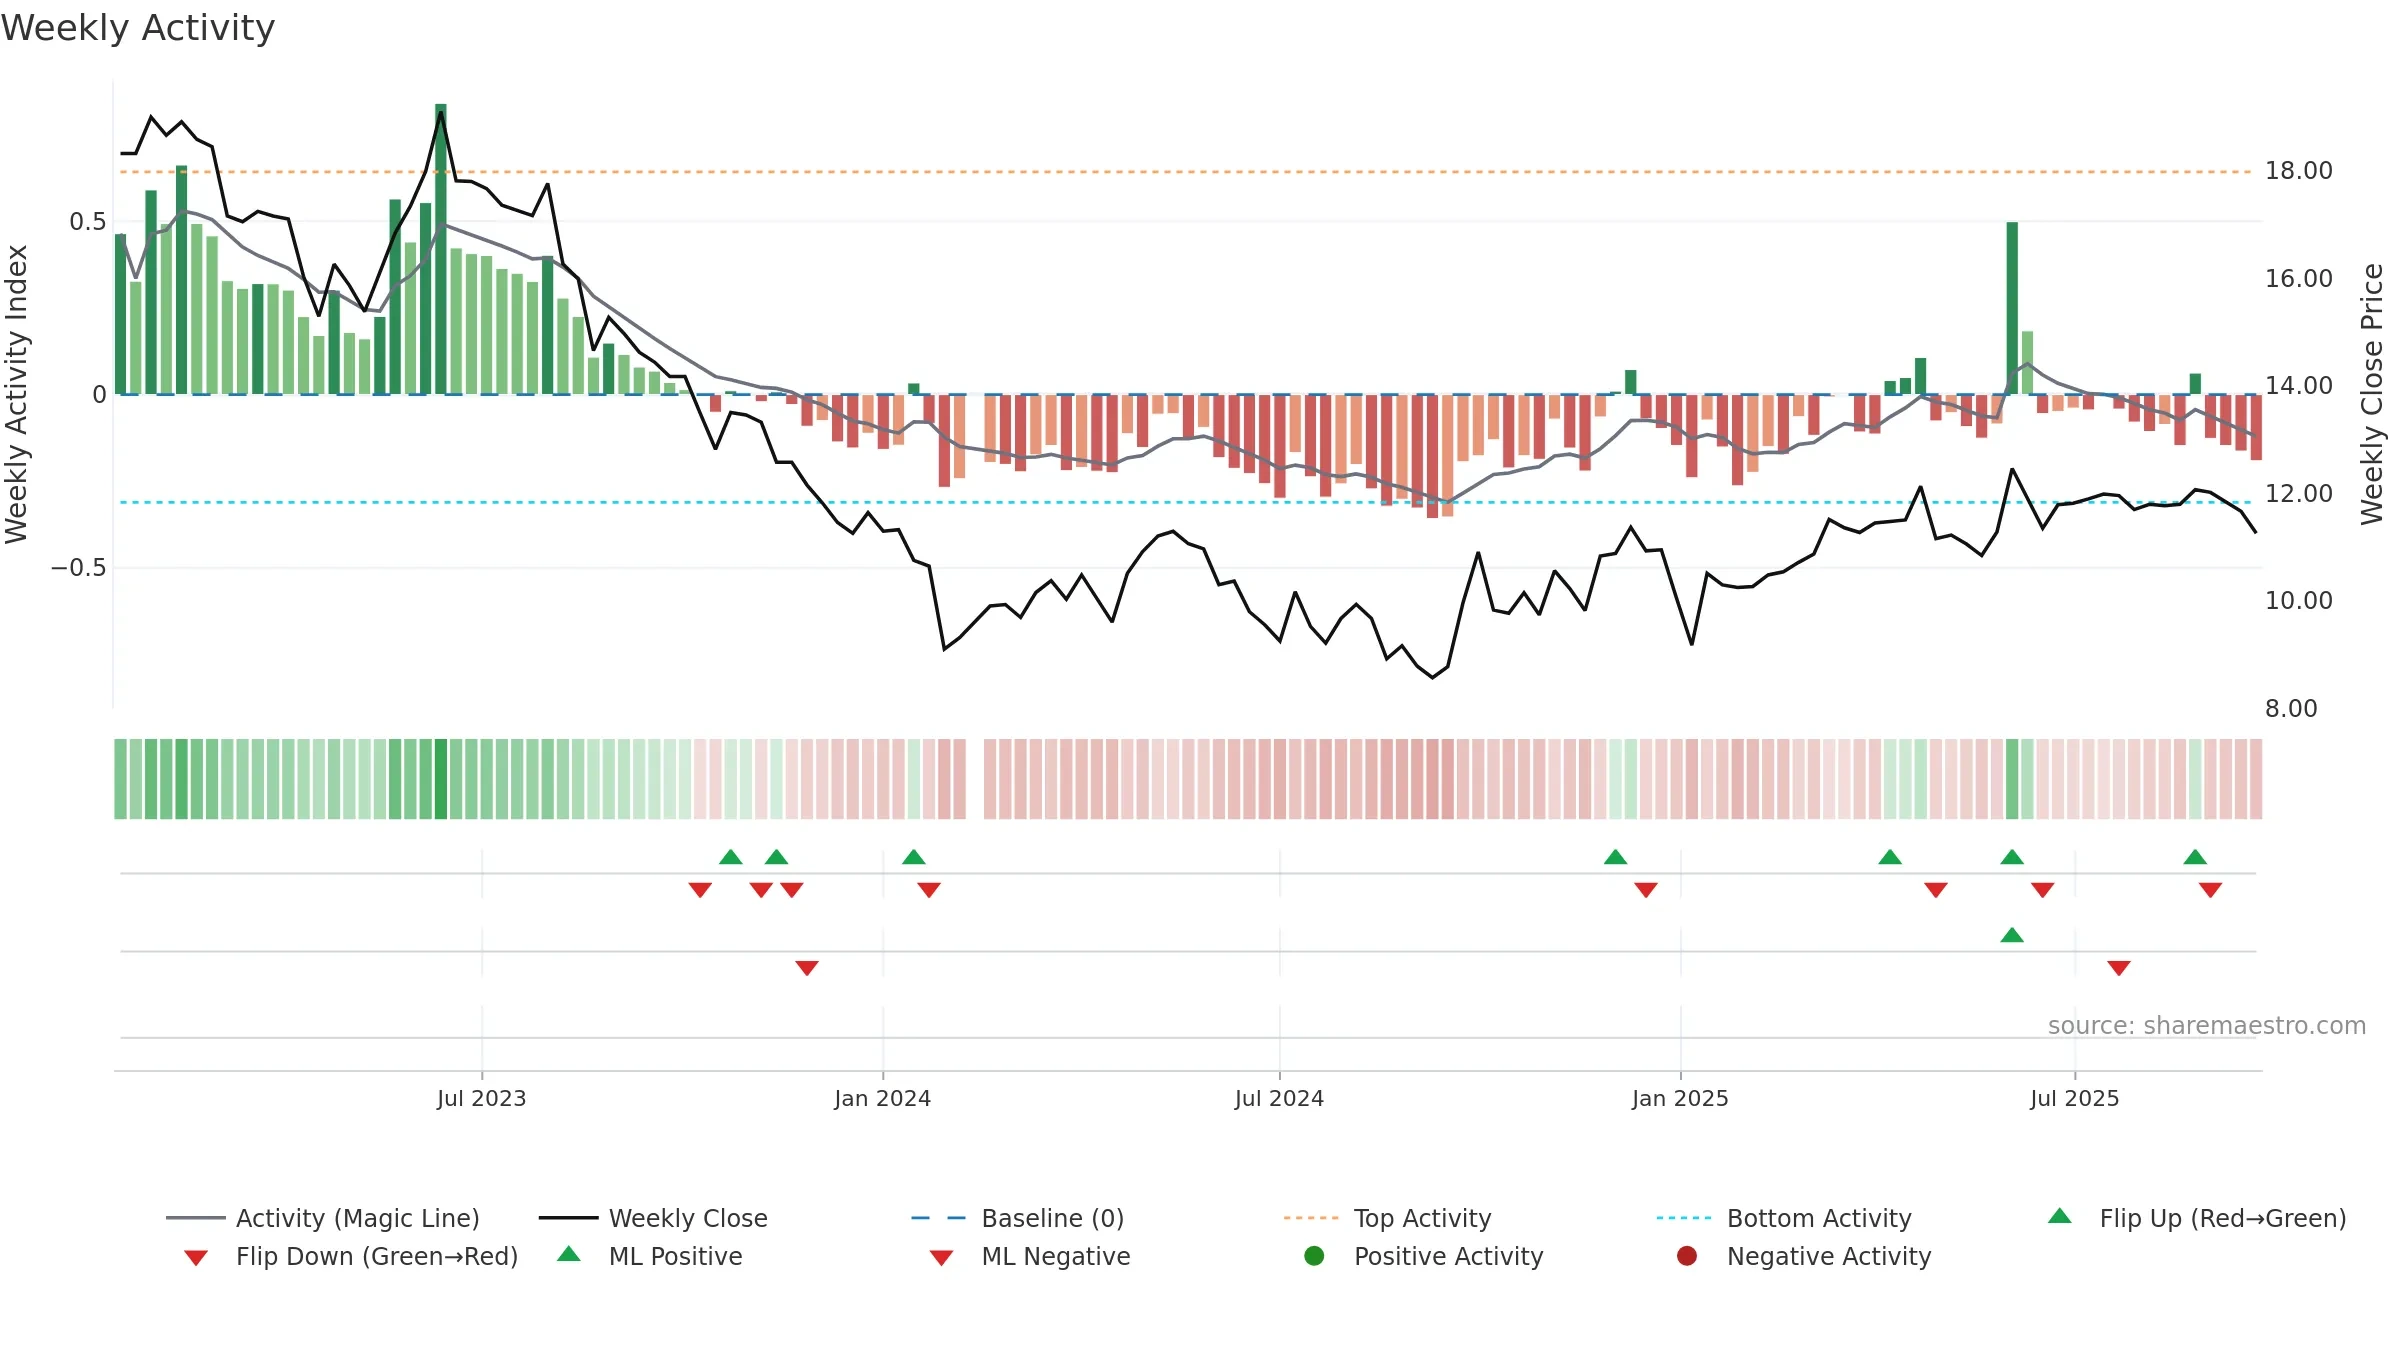The image size is (2400, 1350).
Task: Toggle ML Positive legend entry
Action: [650, 1256]
